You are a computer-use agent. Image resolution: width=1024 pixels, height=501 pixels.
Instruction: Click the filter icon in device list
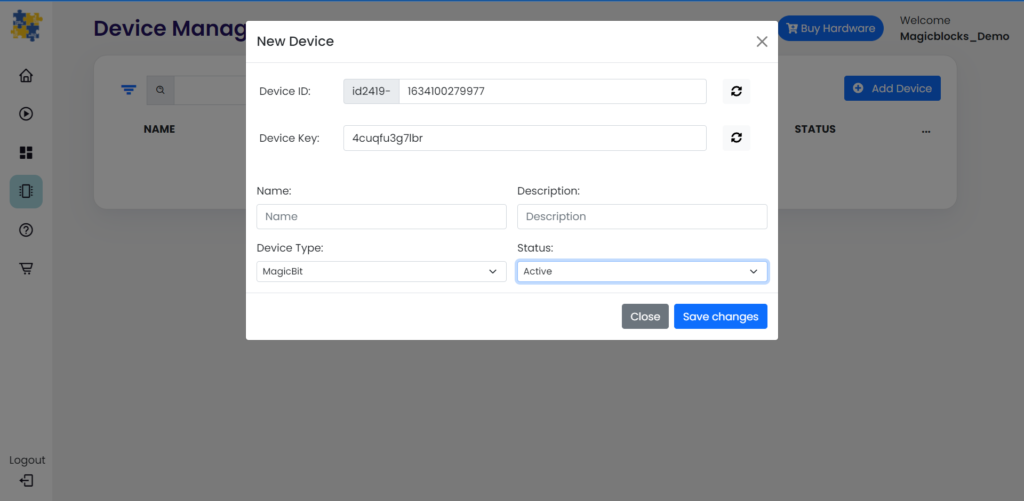coord(128,90)
